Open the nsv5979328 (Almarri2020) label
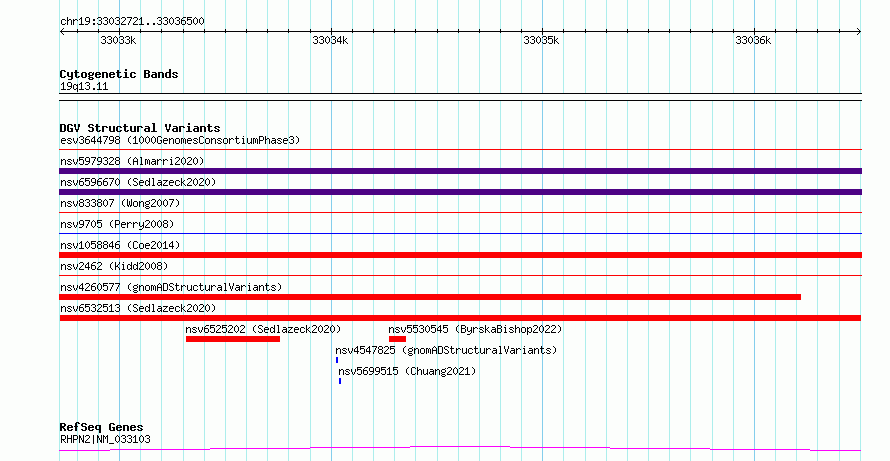The image size is (890, 461). click(x=132, y=161)
